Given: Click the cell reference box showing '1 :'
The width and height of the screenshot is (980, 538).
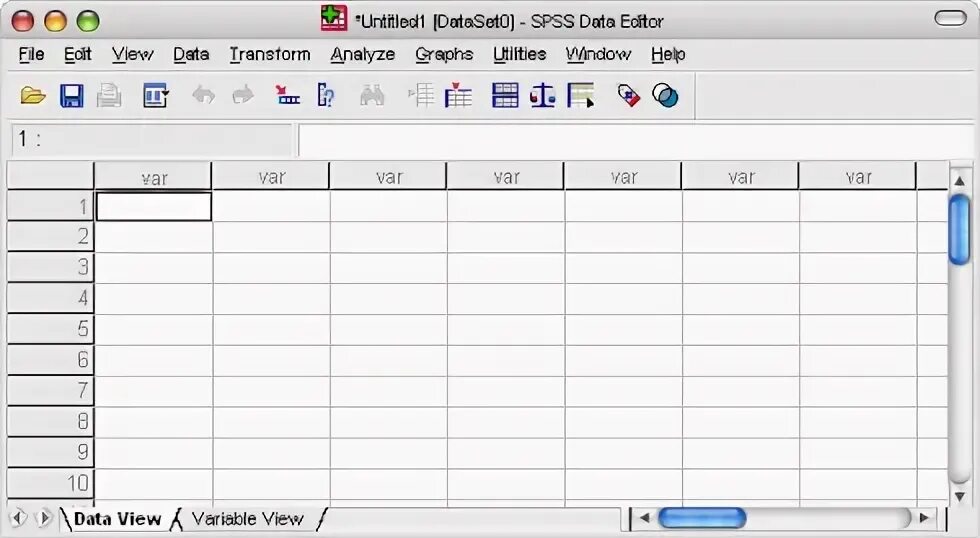Looking at the screenshot, I should coord(151,139).
